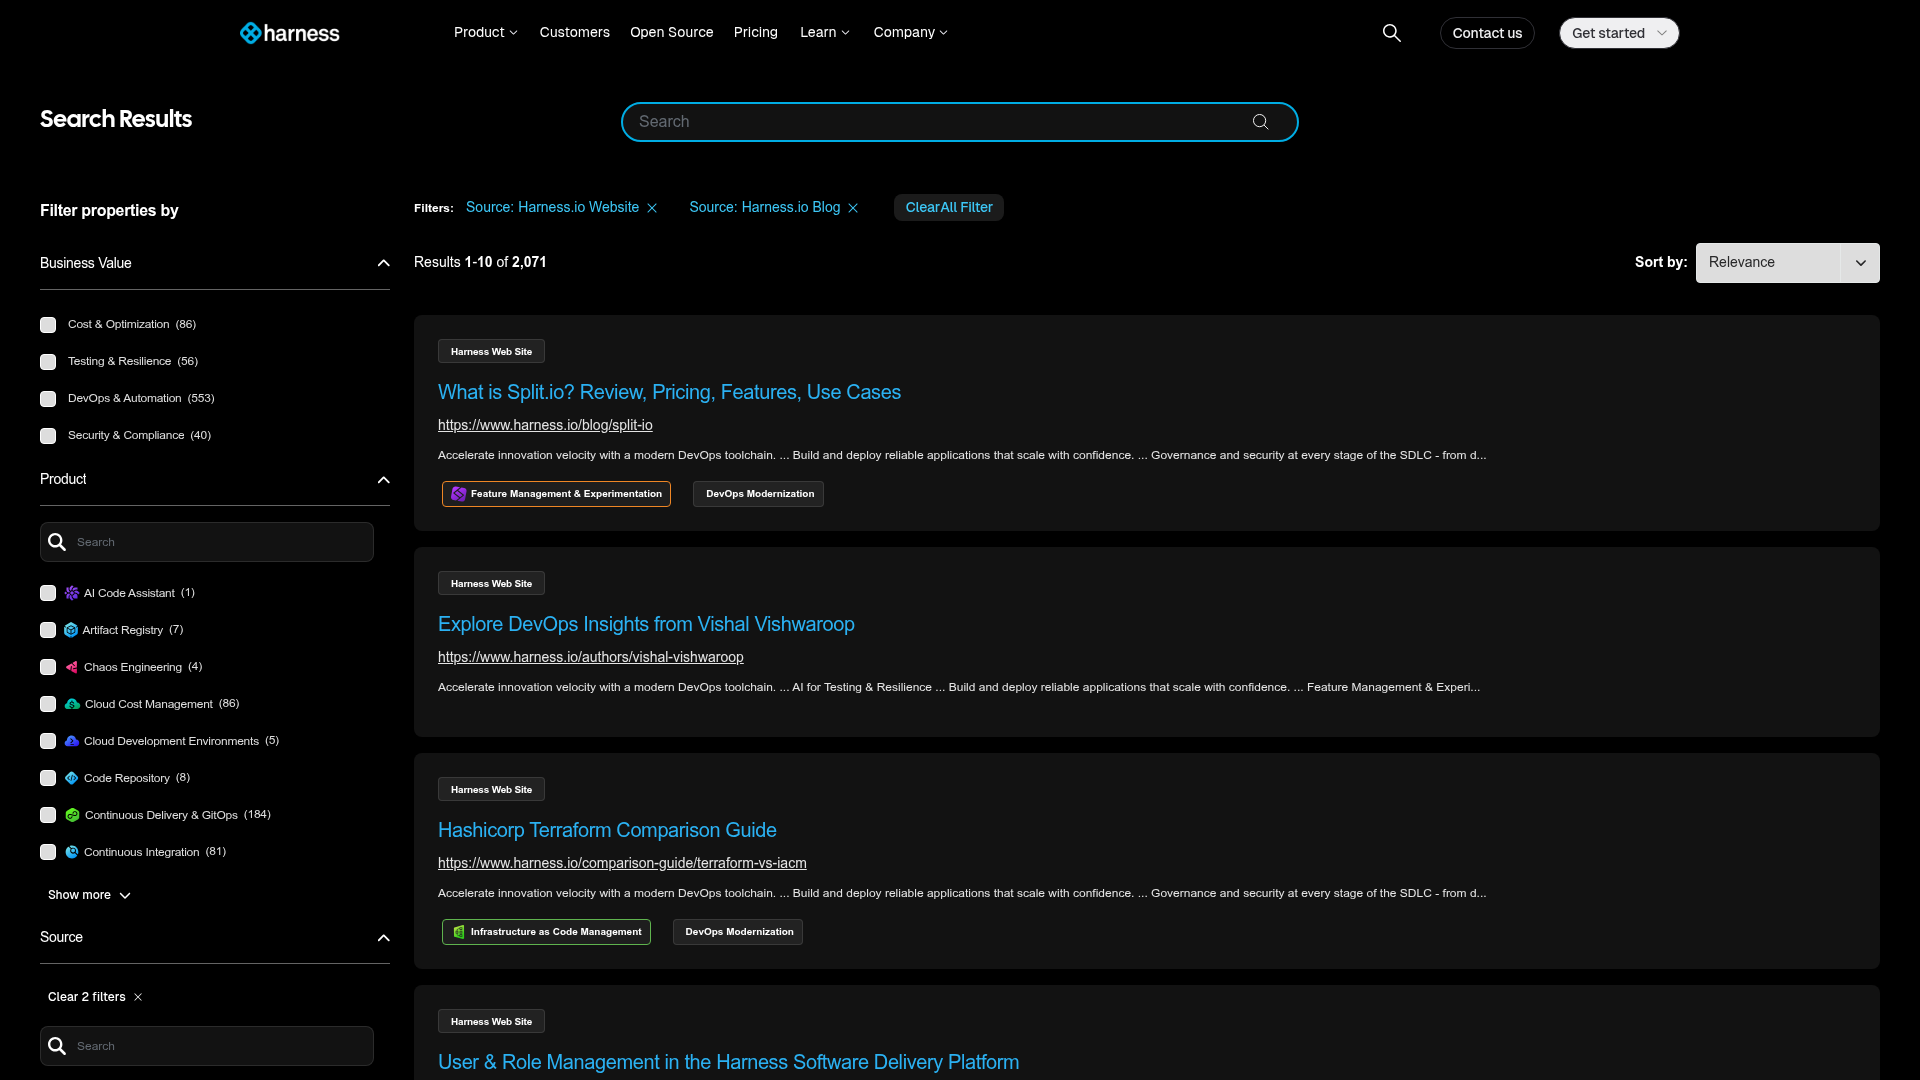
Task: Click the Code Repository product icon
Action: click(72, 778)
